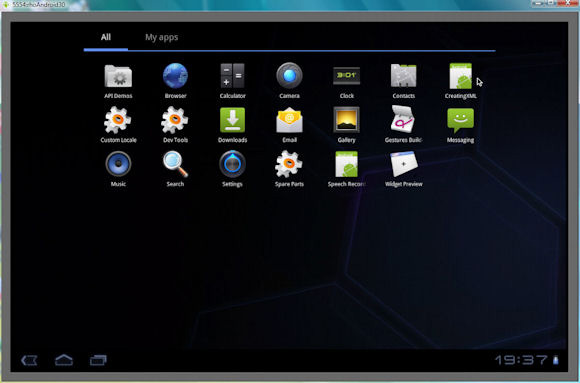The height and width of the screenshot is (383, 580).
Task: Switch to the My apps tab
Action: [161, 37]
